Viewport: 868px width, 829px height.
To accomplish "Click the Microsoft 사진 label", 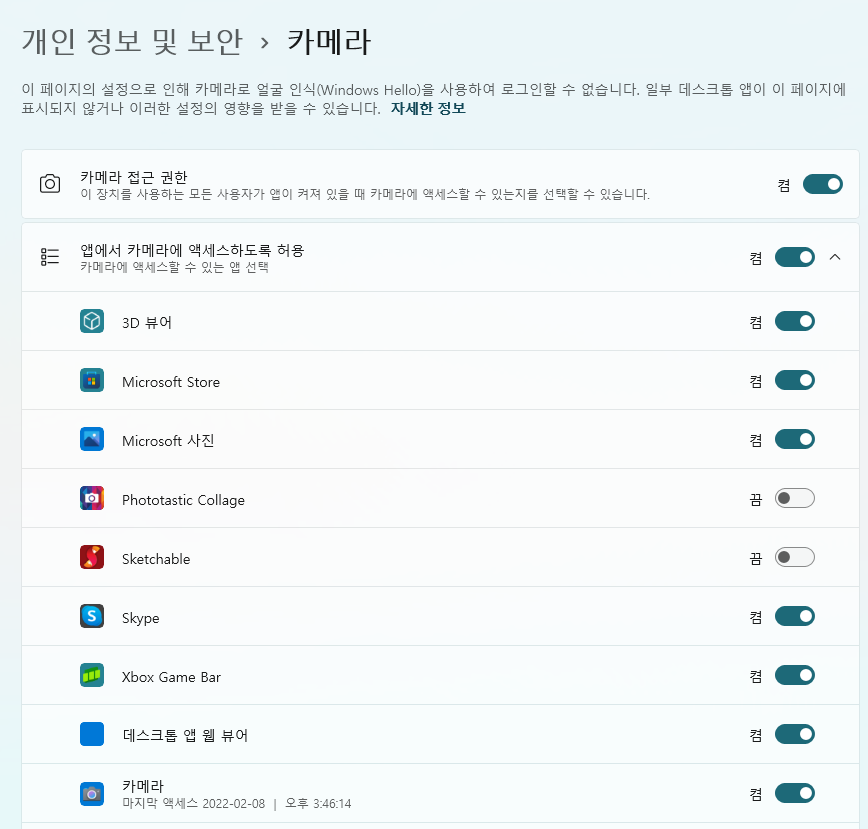I will (x=168, y=441).
